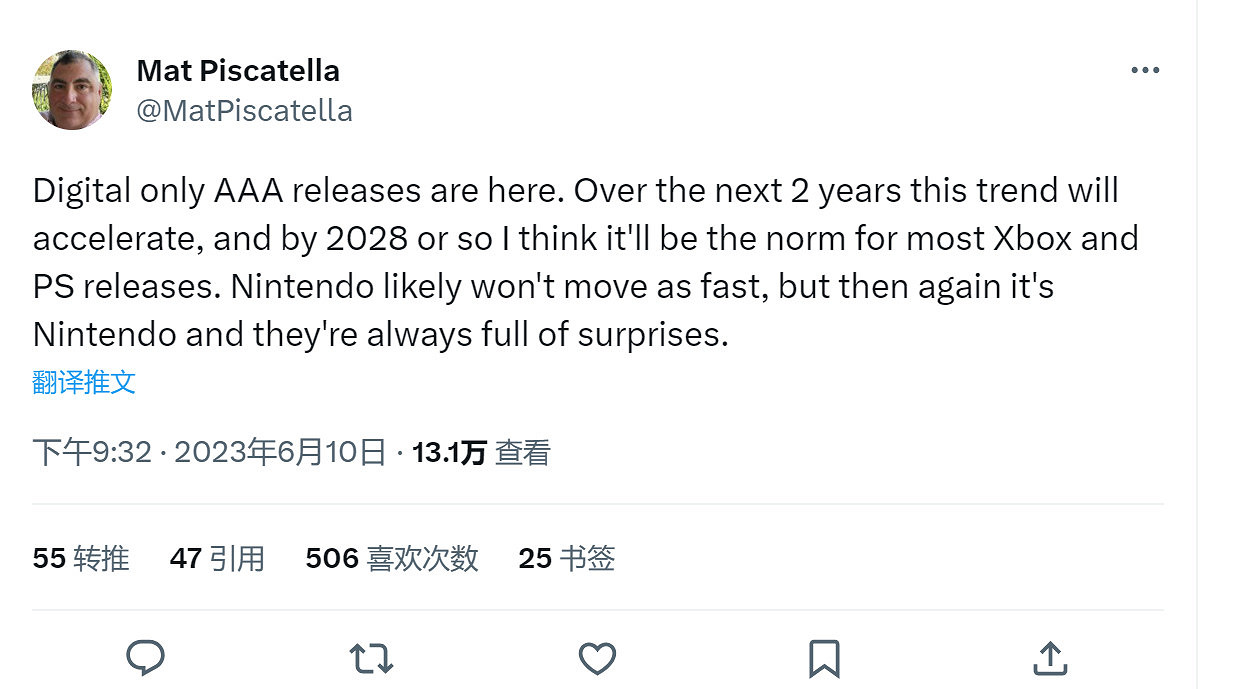Click Mat Piscatella's profile avatar
Screen dimensions: 1236x689
pos(71,90)
